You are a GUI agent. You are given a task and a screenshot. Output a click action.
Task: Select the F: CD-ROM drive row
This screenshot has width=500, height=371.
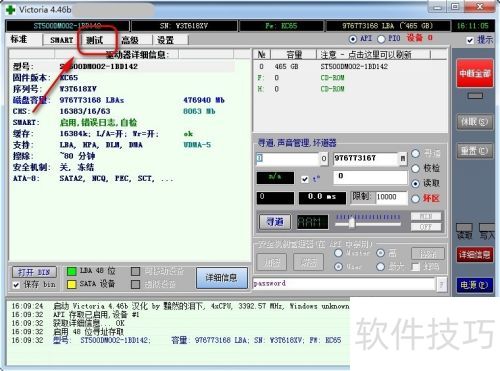point(350,78)
